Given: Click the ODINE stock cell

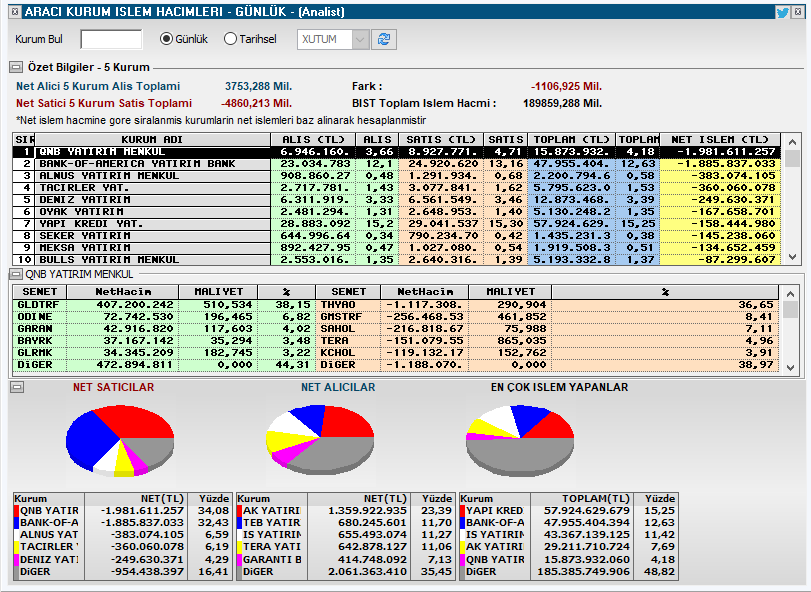Looking at the screenshot, I should click(39, 317).
